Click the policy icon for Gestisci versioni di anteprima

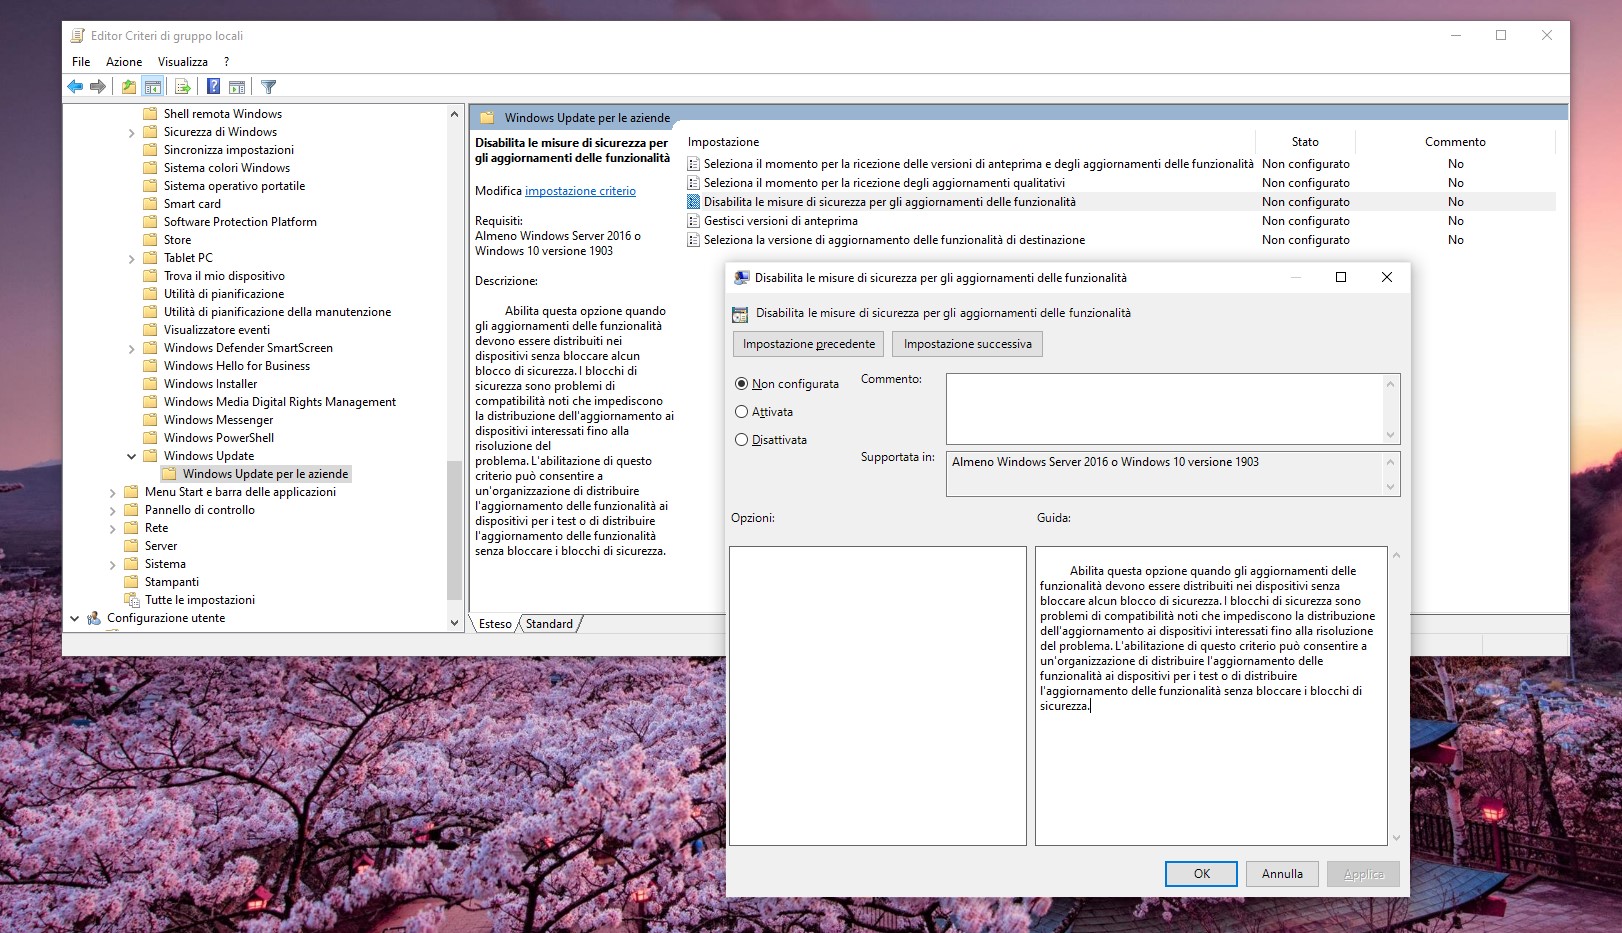[693, 221]
